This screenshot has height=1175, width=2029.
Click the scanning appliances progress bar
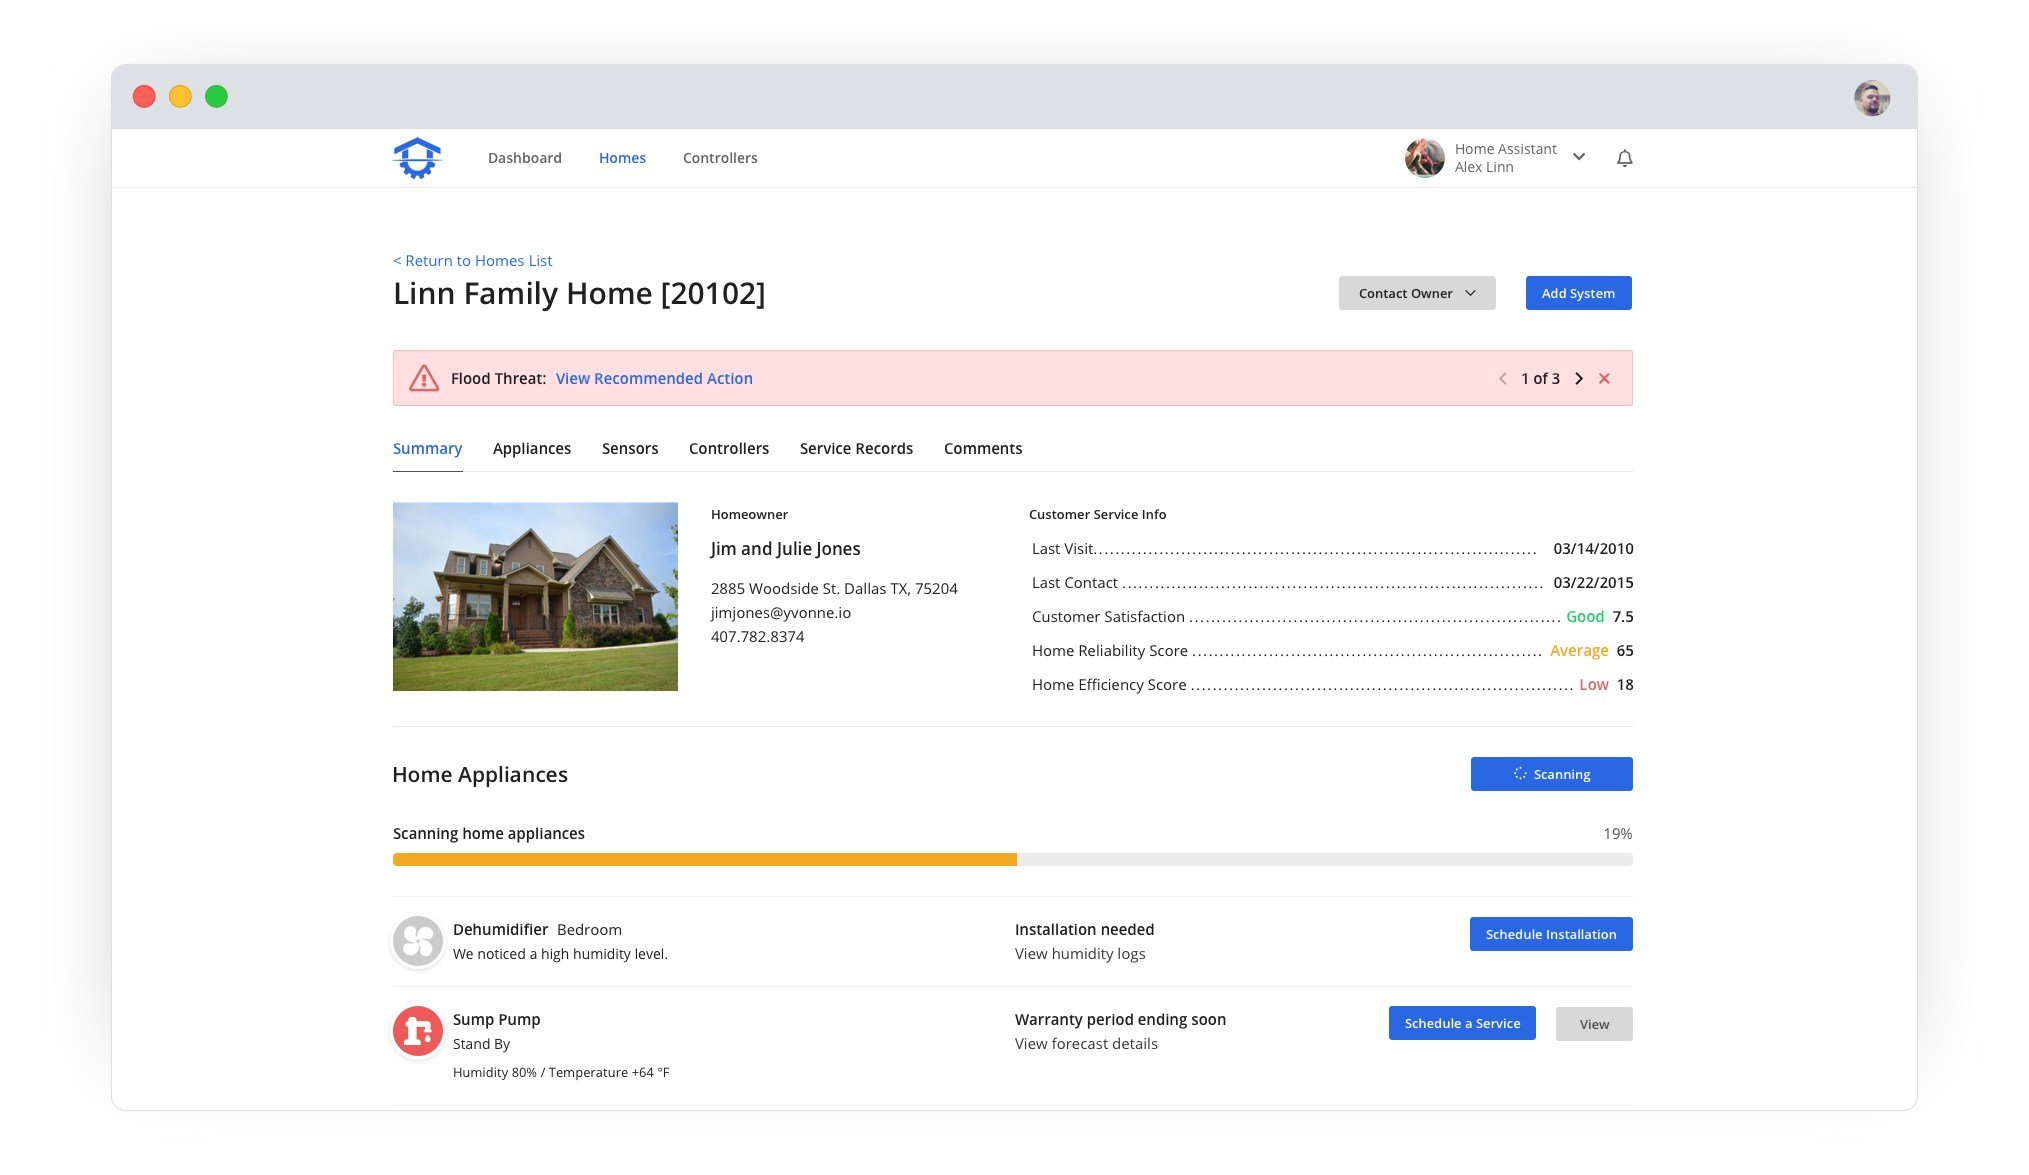1012,859
